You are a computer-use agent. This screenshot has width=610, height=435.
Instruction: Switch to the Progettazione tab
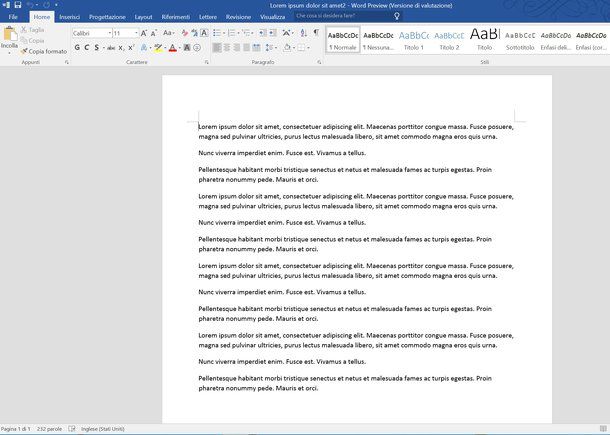[x=107, y=17]
